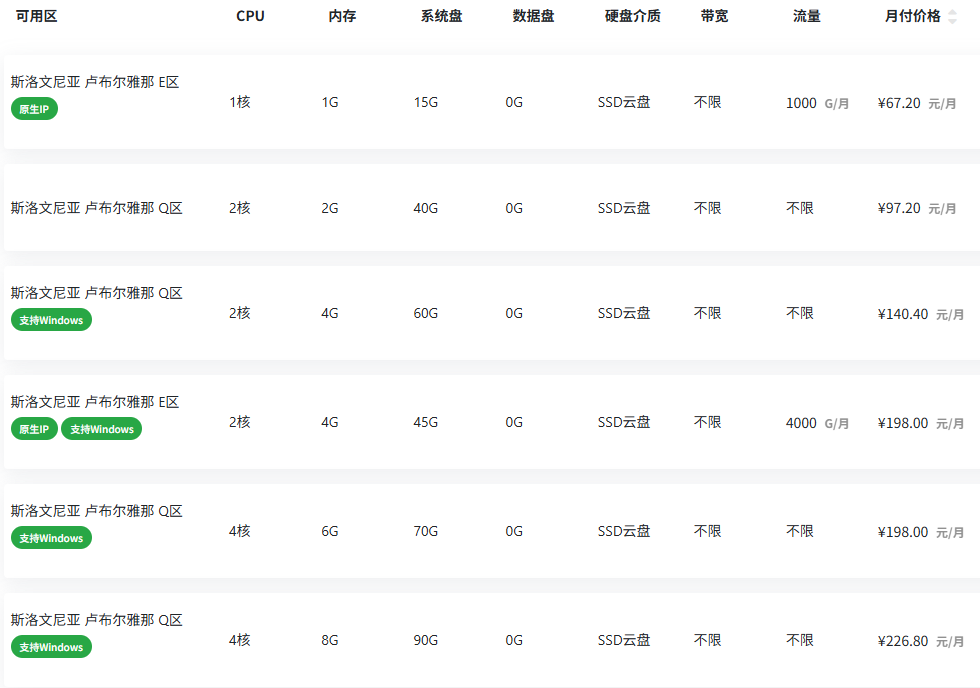Select the ¥97.20 plan price
Viewport: 980px width, 688px height.
898,208
